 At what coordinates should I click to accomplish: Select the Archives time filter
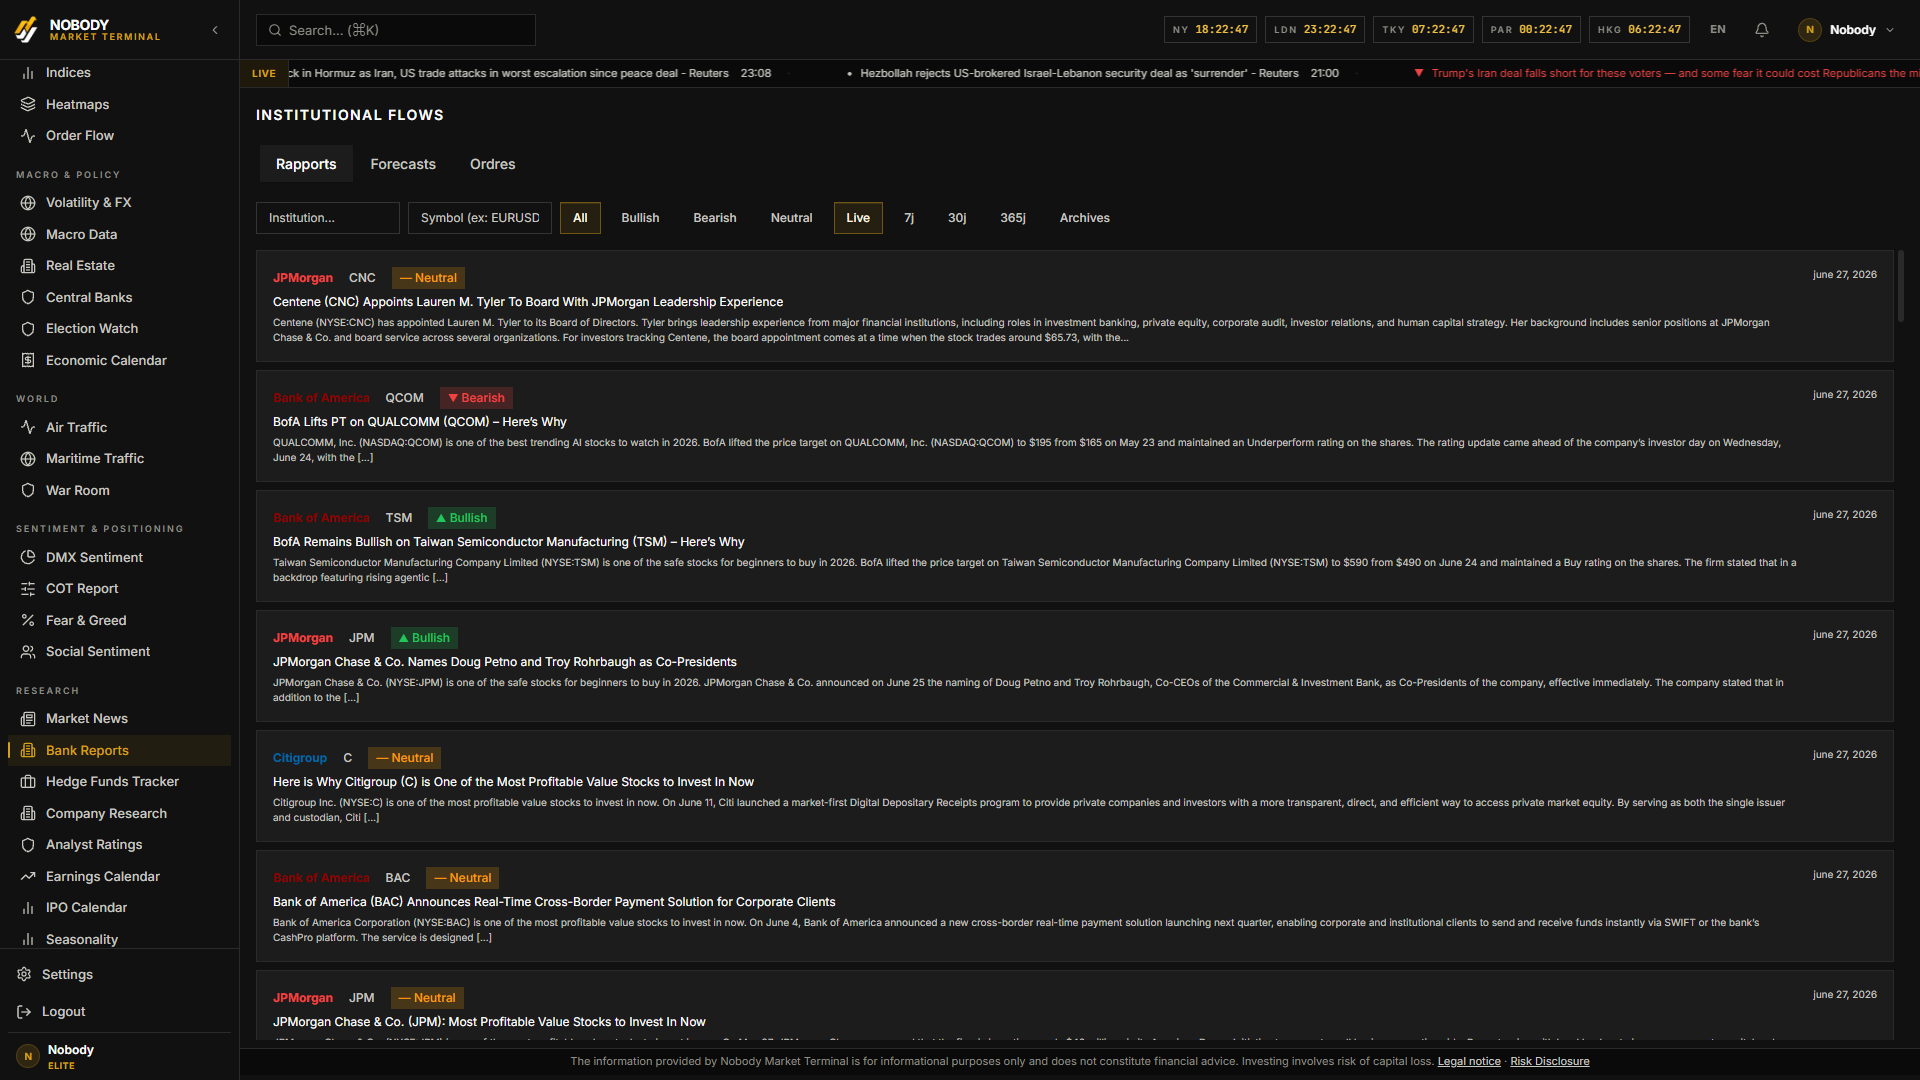coord(1085,218)
